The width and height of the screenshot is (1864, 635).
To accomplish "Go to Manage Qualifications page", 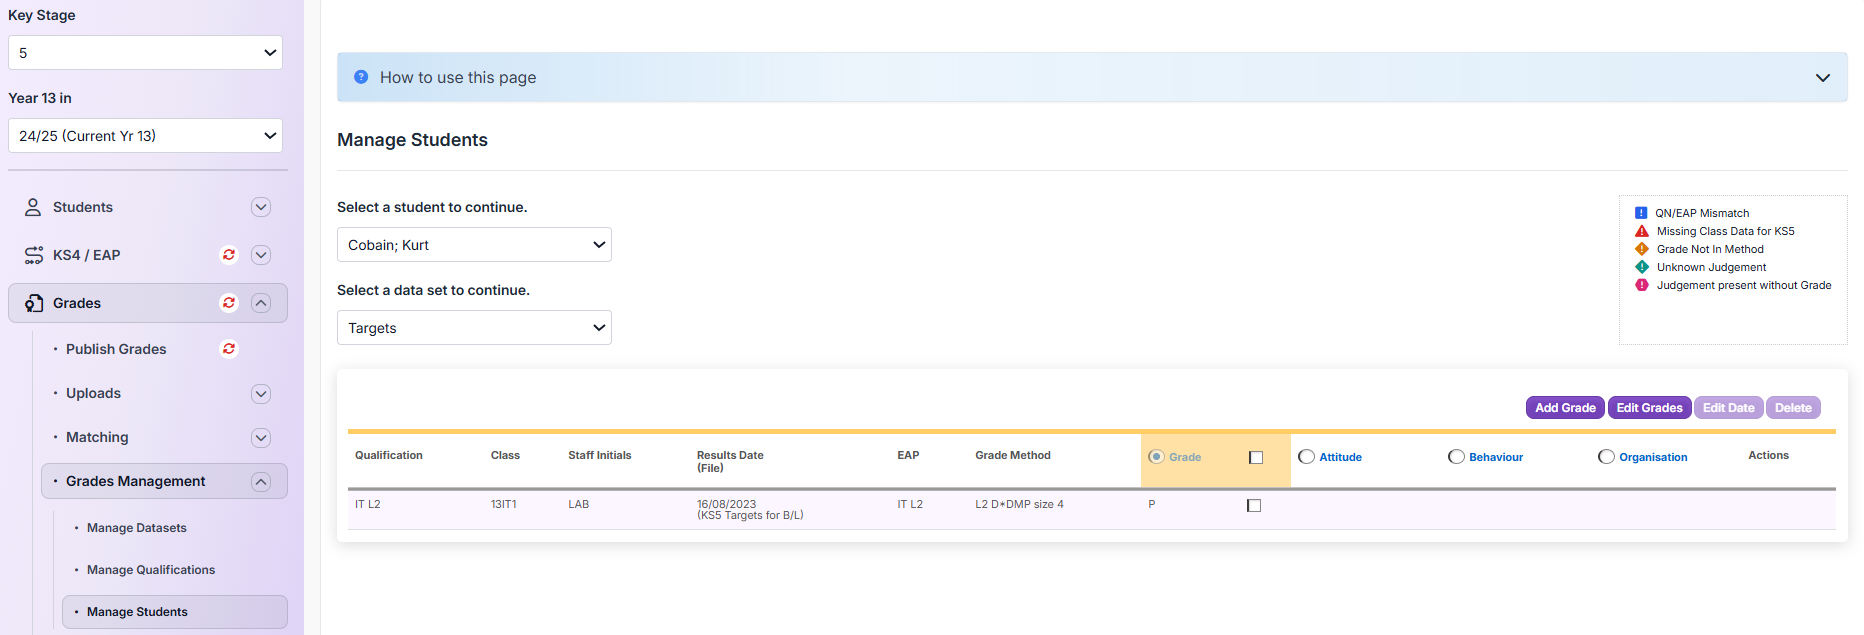I will (151, 570).
